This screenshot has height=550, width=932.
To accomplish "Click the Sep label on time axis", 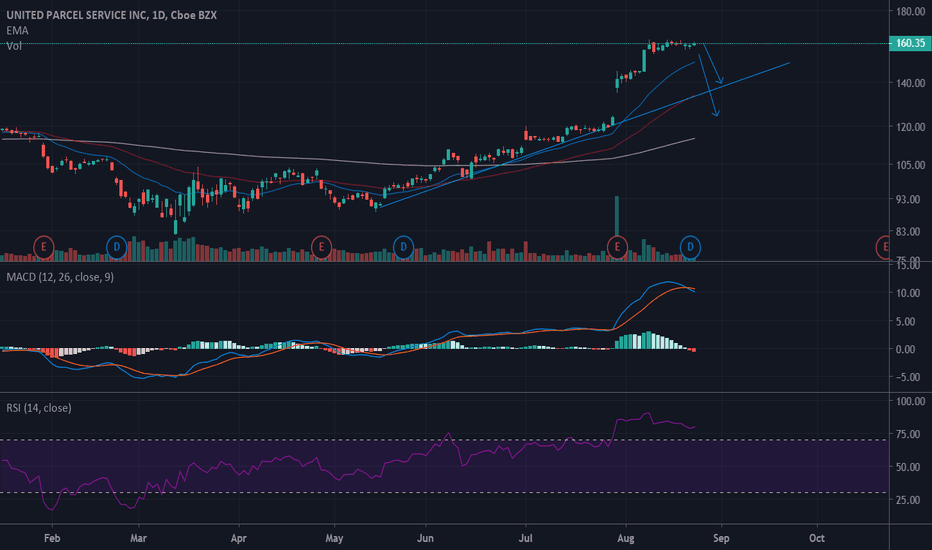I will (721, 538).
